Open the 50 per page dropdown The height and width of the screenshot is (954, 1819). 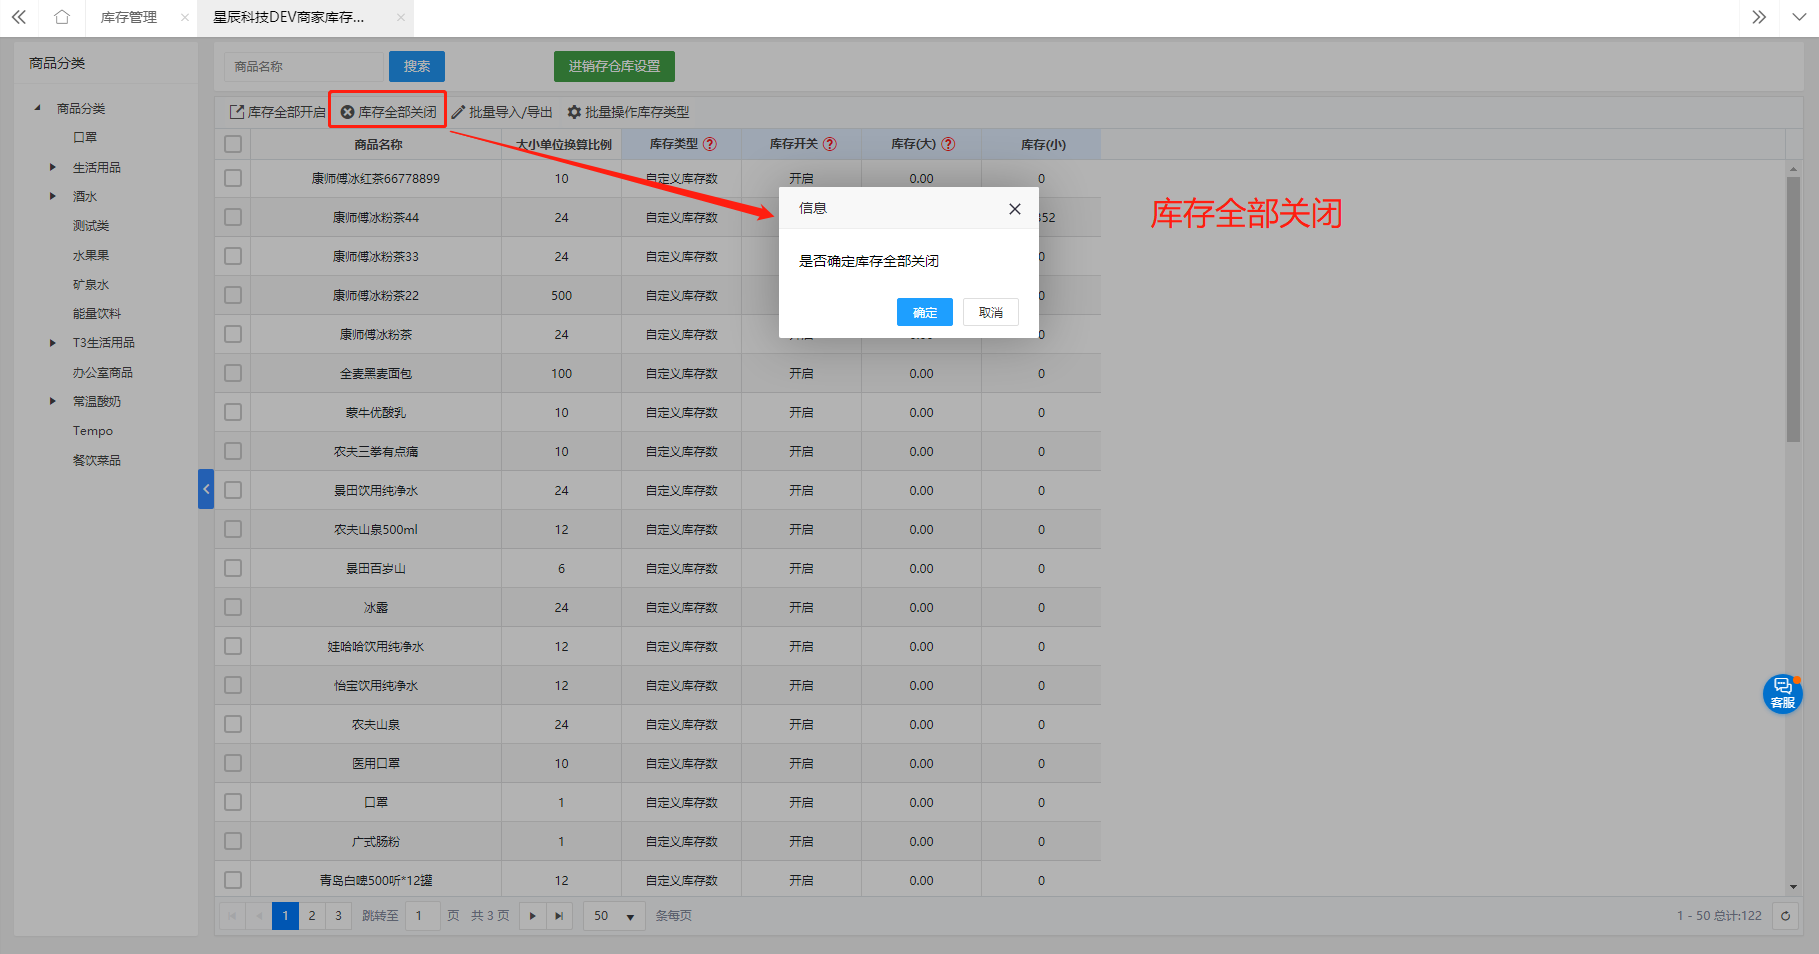614,916
